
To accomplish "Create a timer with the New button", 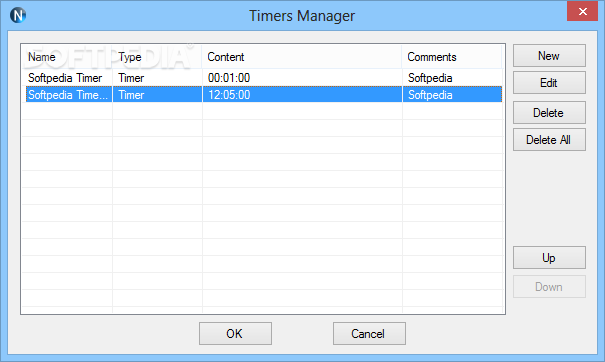I will [549, 56].
